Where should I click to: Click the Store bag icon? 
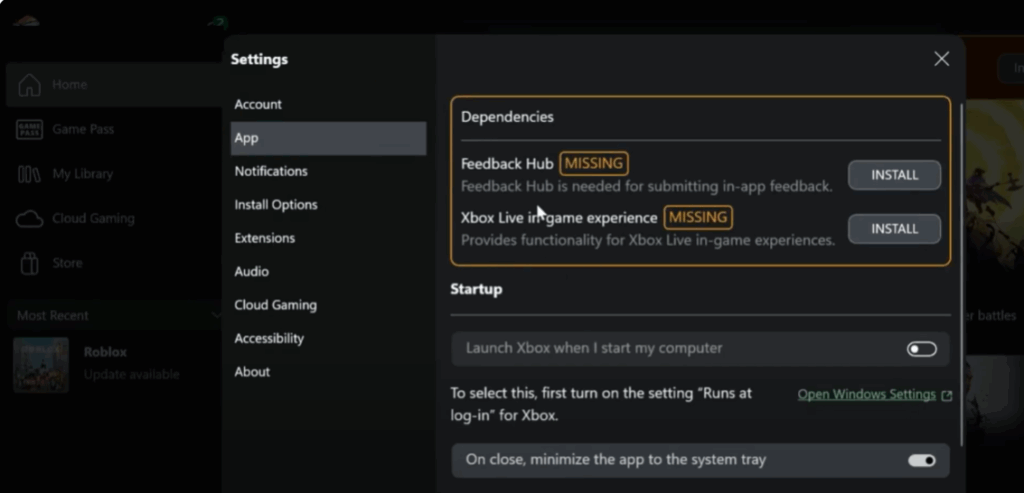coord(29,263)
